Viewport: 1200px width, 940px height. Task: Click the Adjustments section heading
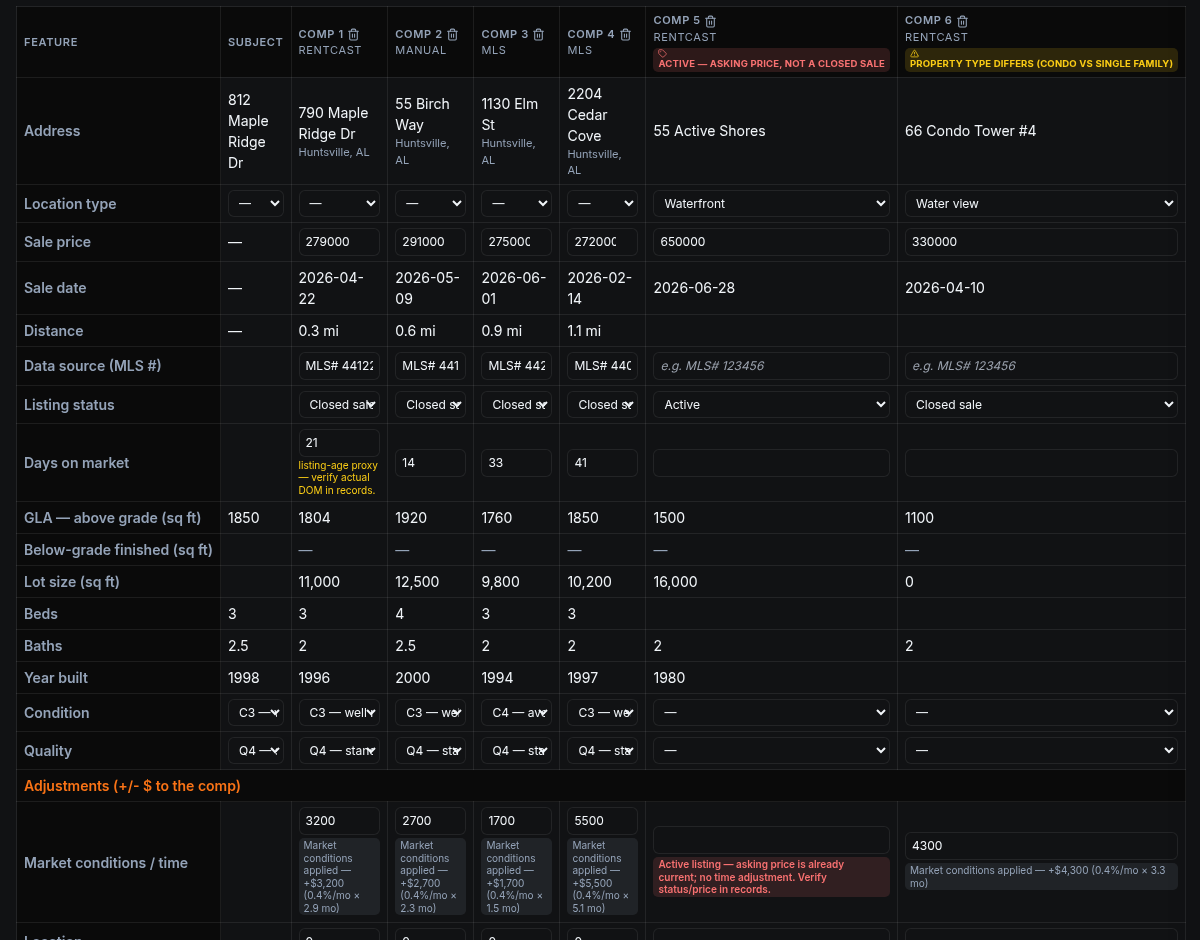point(132,786)
